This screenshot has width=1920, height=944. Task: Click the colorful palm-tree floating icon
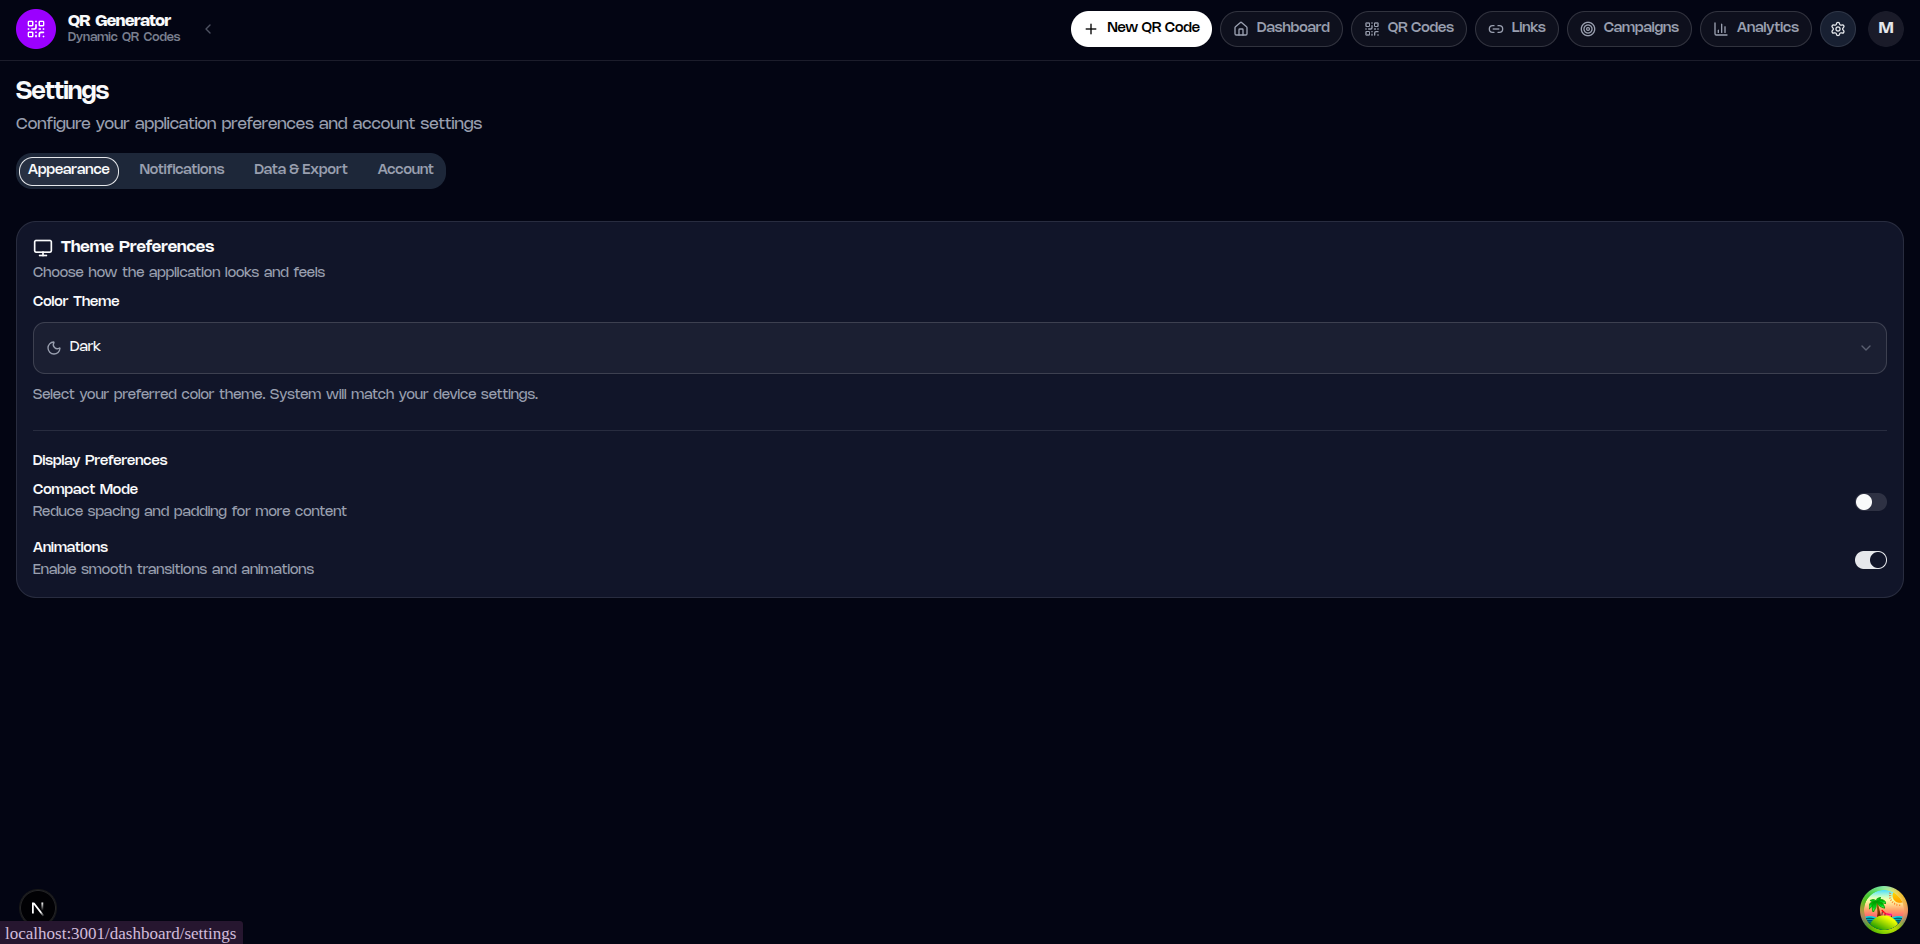tap(1884, 910)
